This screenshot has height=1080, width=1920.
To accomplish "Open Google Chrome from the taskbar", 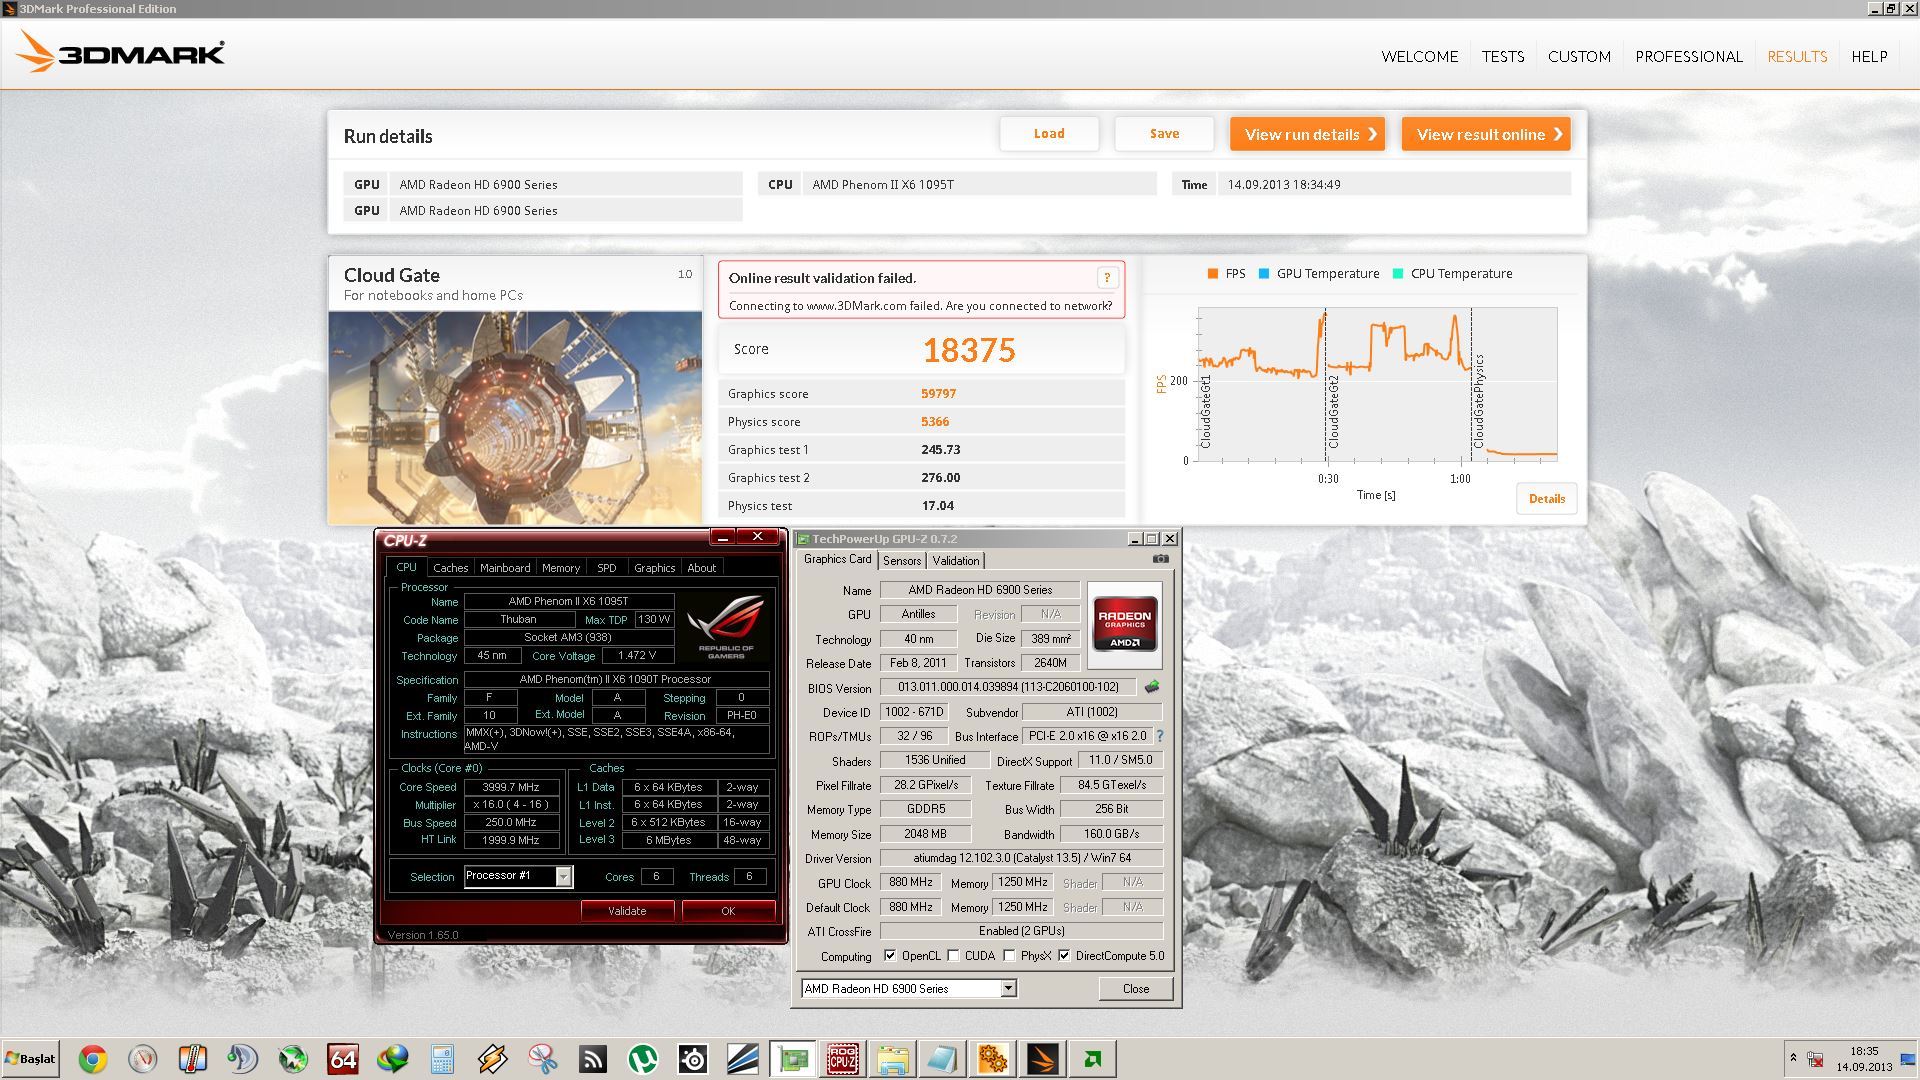I will coord(93,1058).
